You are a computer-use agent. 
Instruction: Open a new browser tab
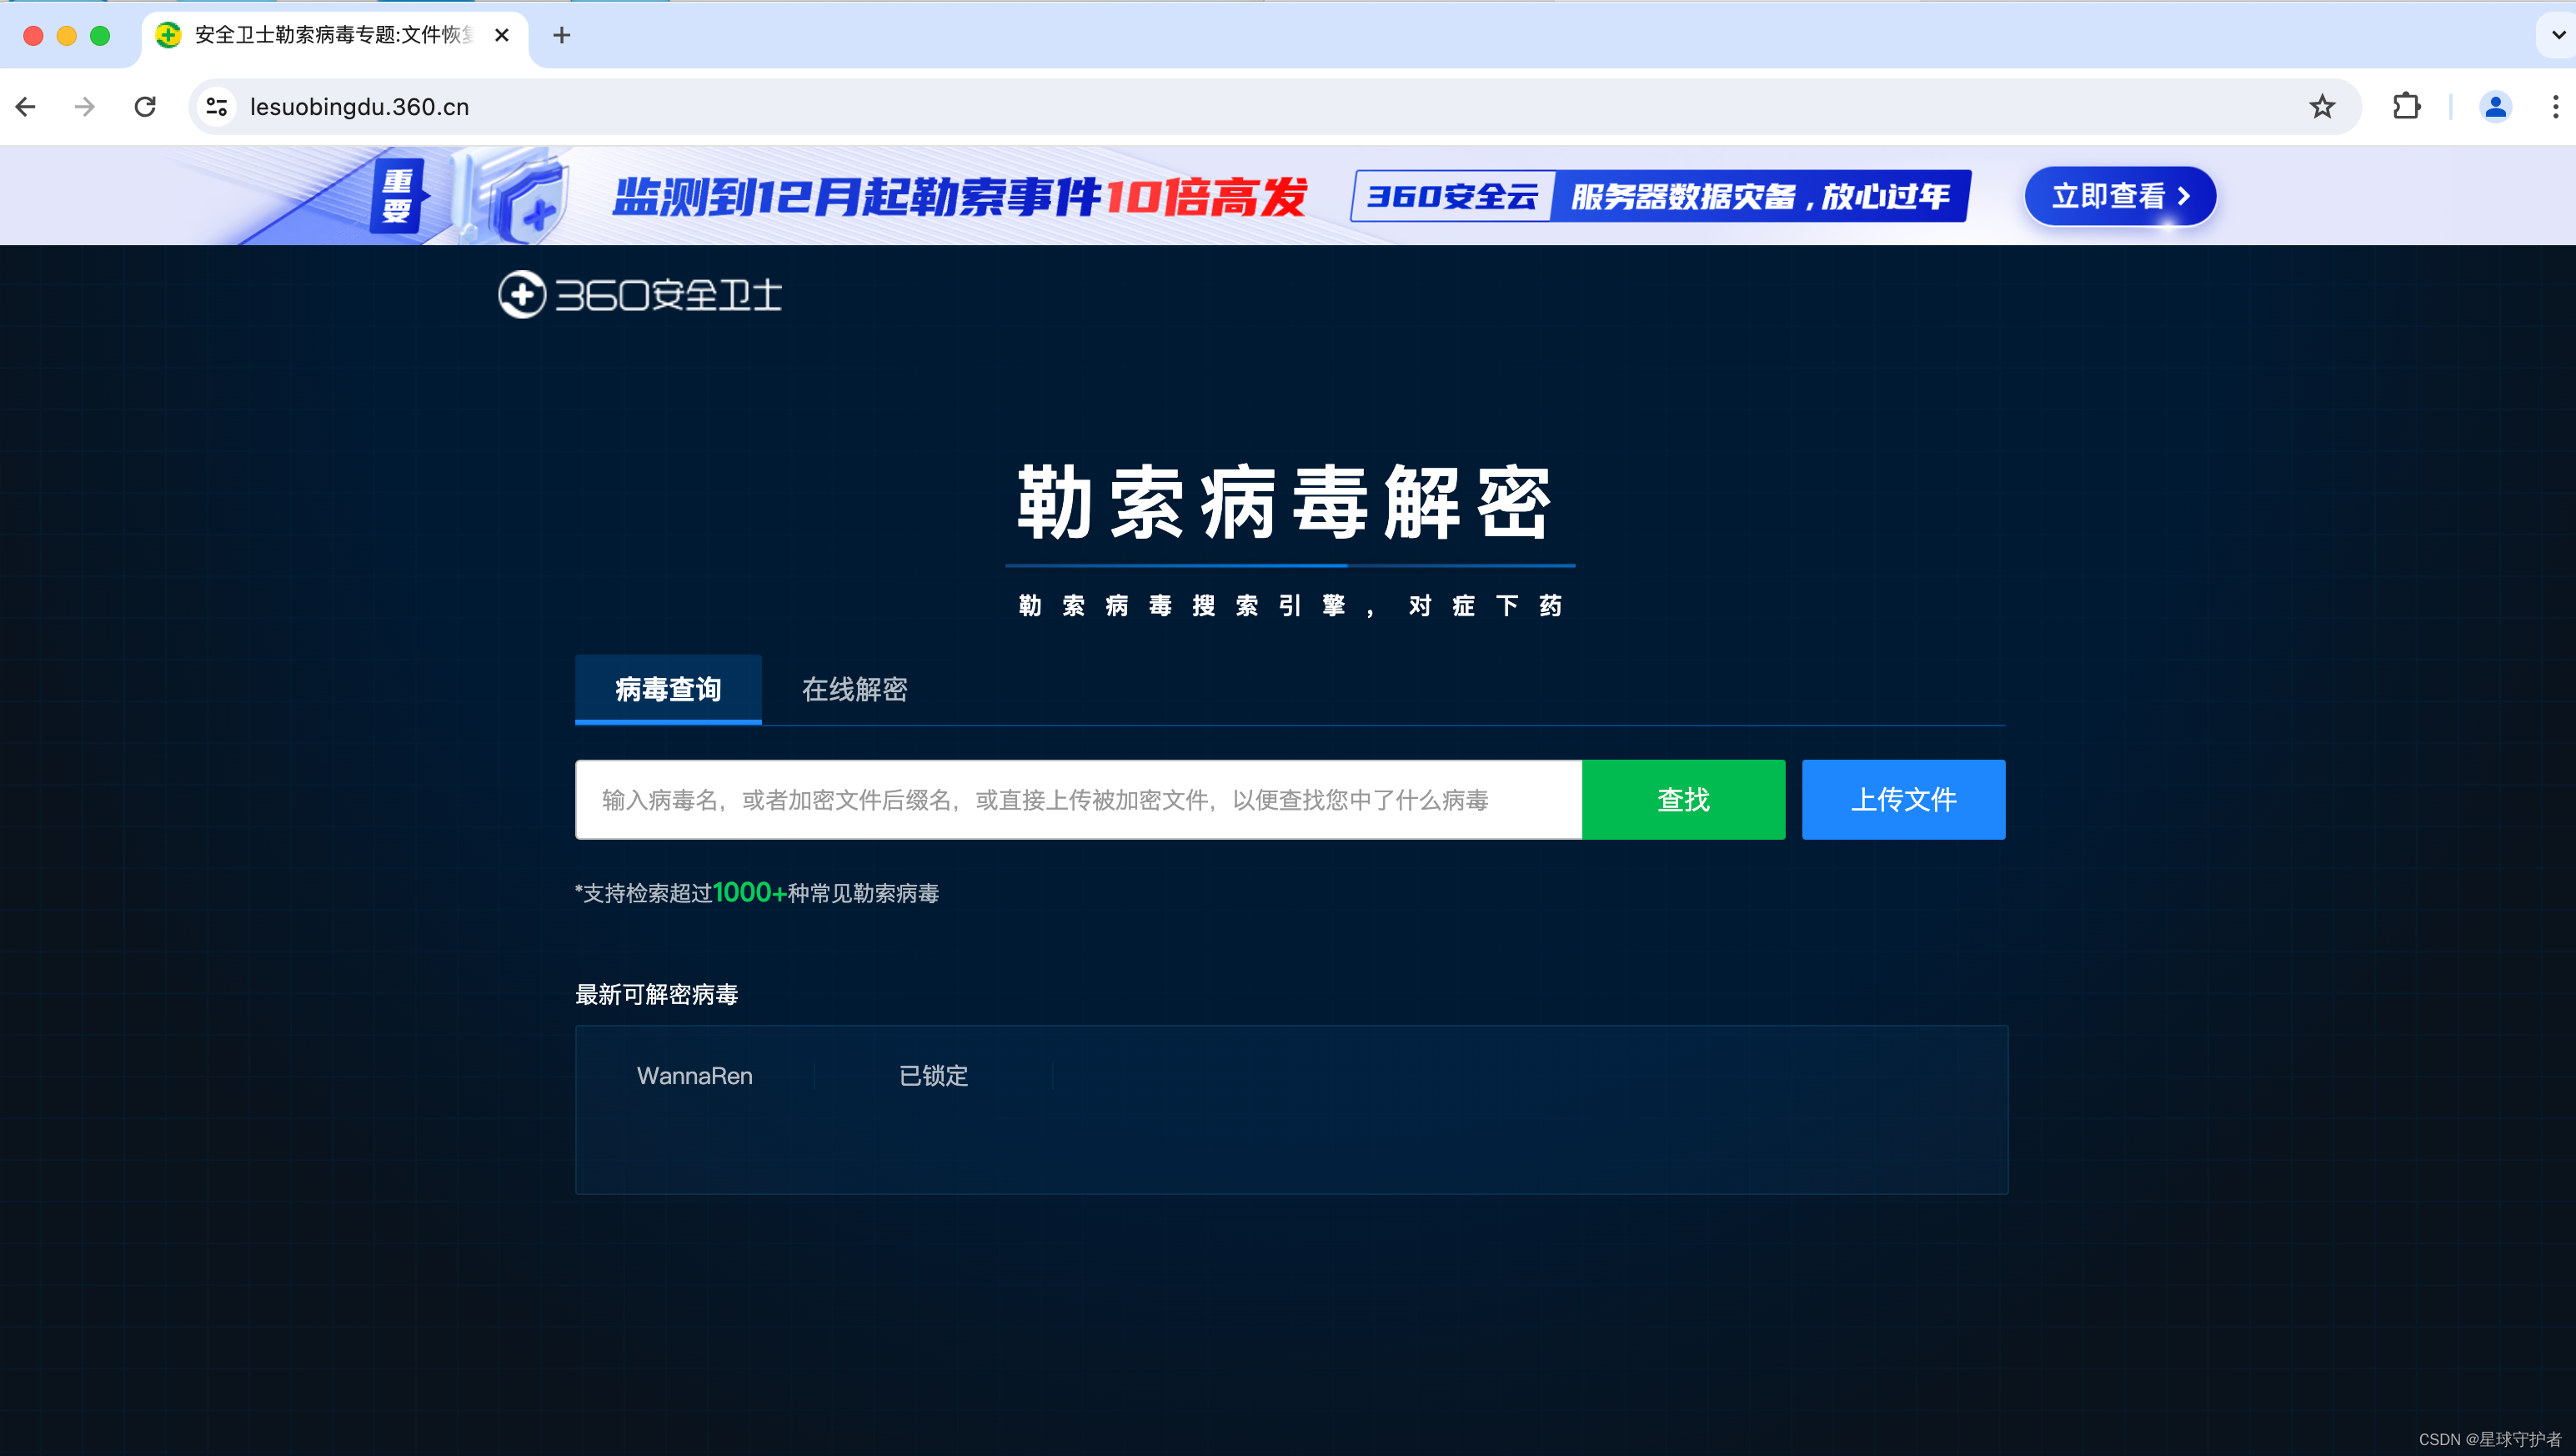[562, 36]
